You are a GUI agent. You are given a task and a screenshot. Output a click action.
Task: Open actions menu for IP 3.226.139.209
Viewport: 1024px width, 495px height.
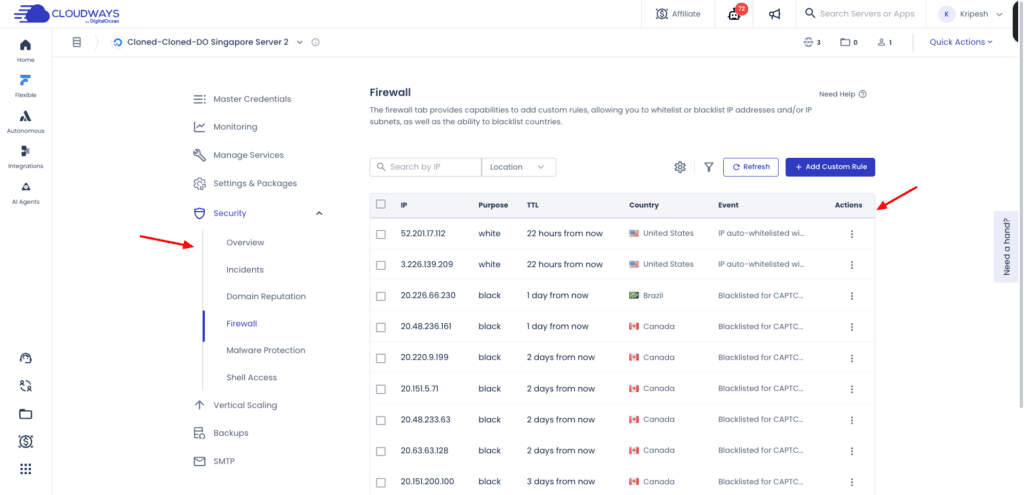click(x=852, y=264)
